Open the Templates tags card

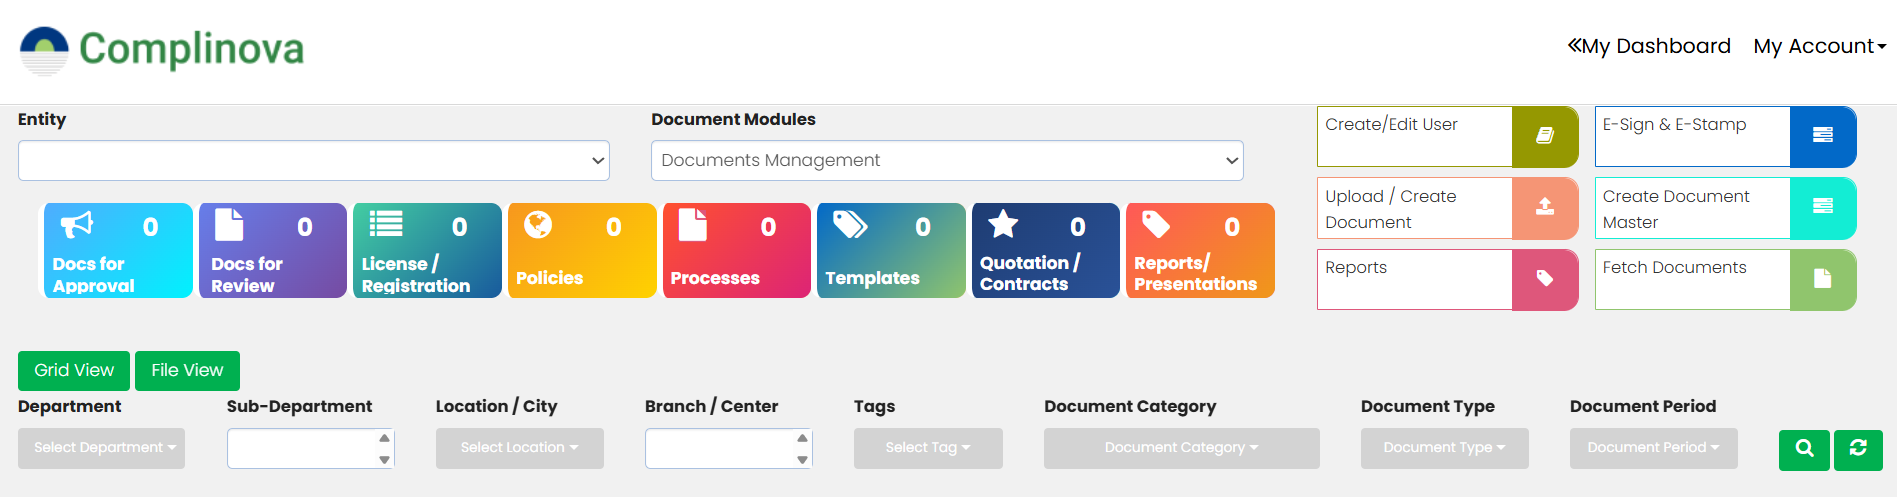(x=891, y=250)
